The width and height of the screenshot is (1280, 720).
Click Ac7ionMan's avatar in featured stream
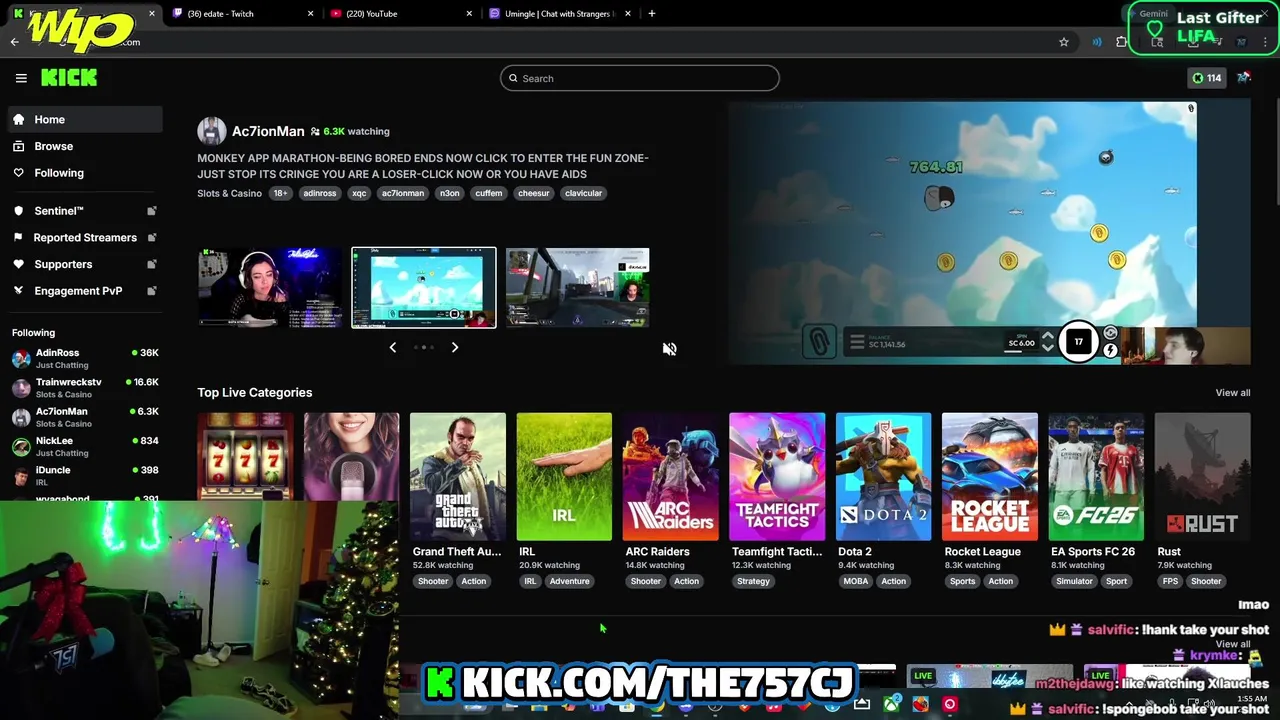pos(211,131)
